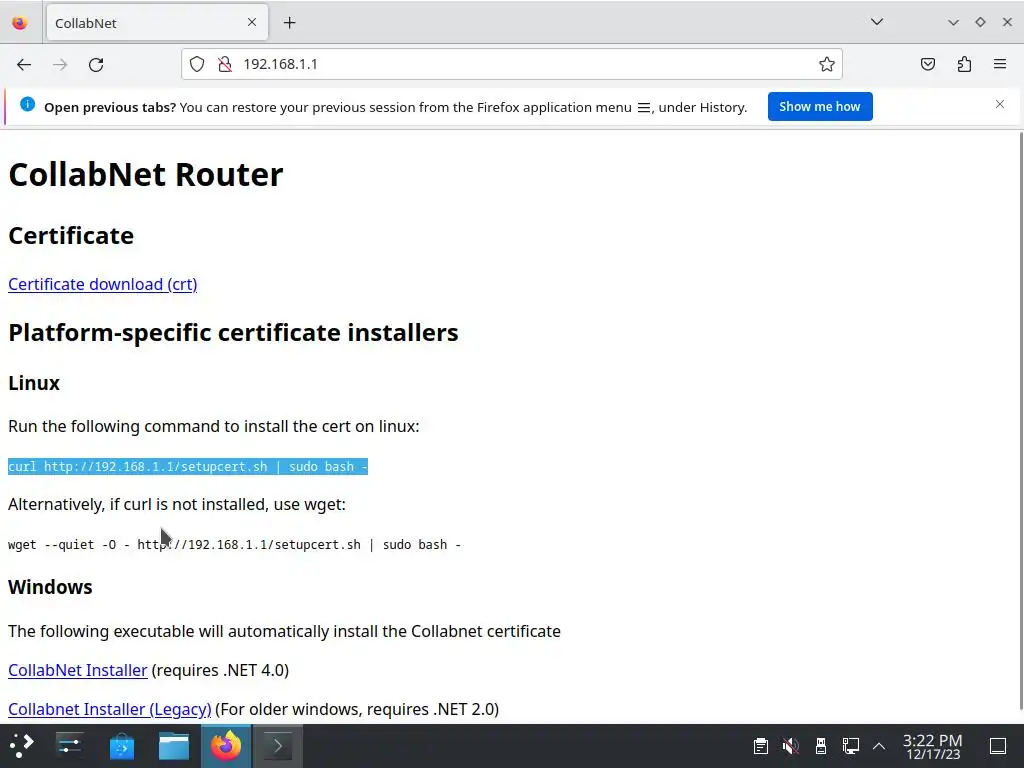Select the CollabNet tab

[x=157, y=23]
